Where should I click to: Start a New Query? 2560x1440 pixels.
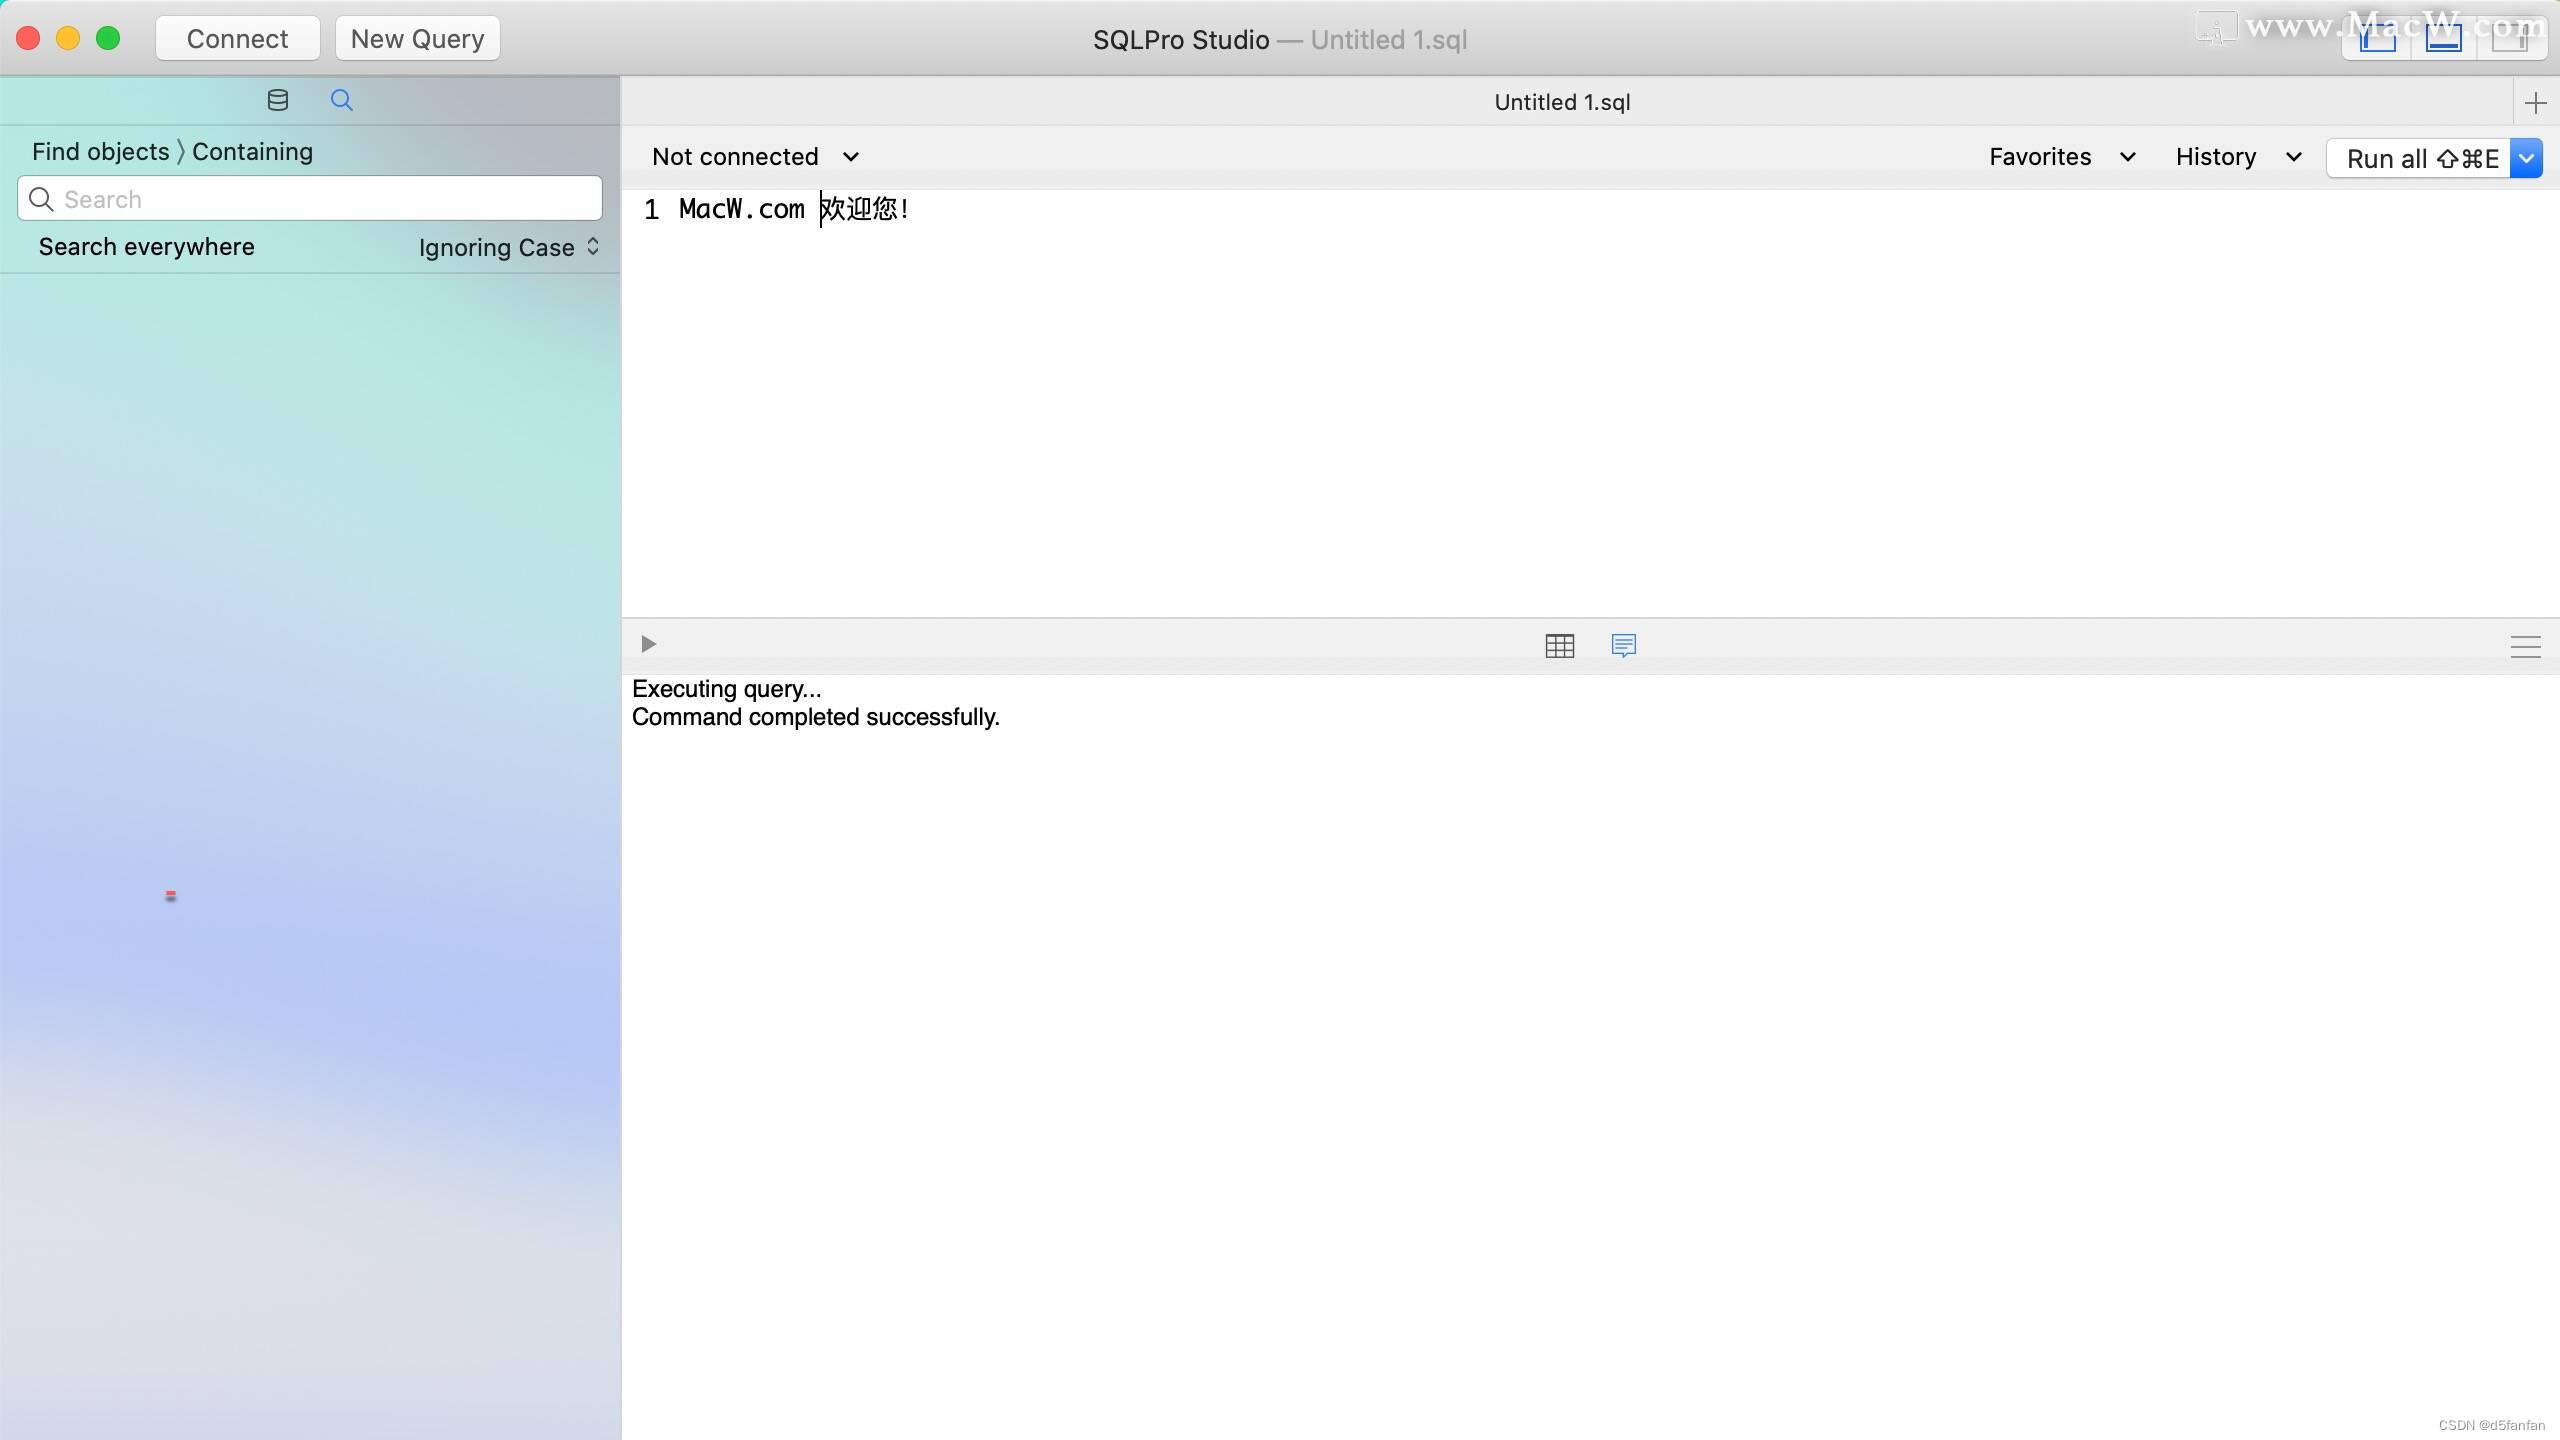click(x=416, y=38)
